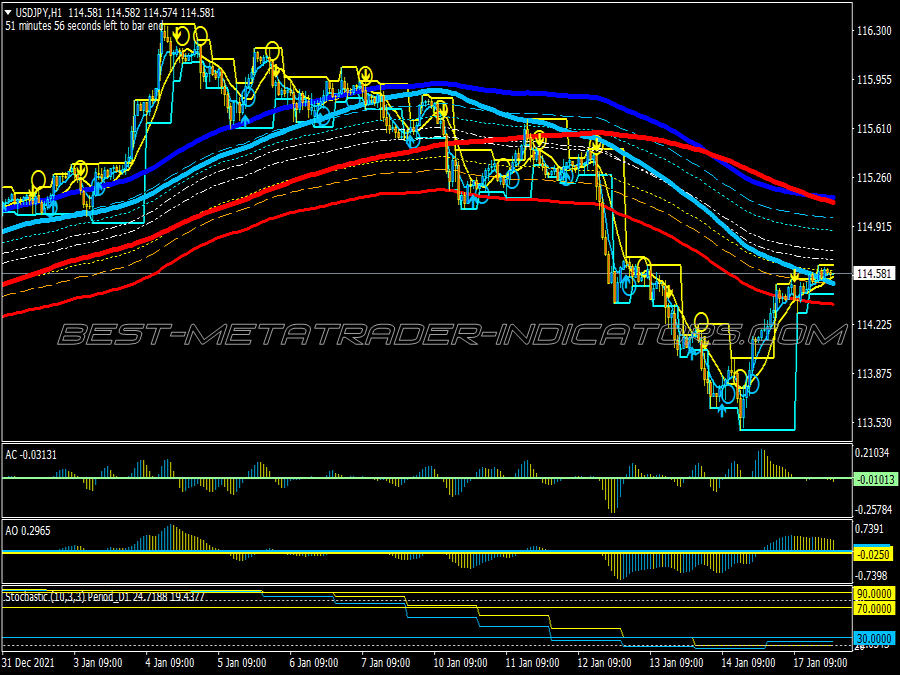Click the AO 0.2965 indicator label
Screen dimensions: 900x675
[28, 530]
